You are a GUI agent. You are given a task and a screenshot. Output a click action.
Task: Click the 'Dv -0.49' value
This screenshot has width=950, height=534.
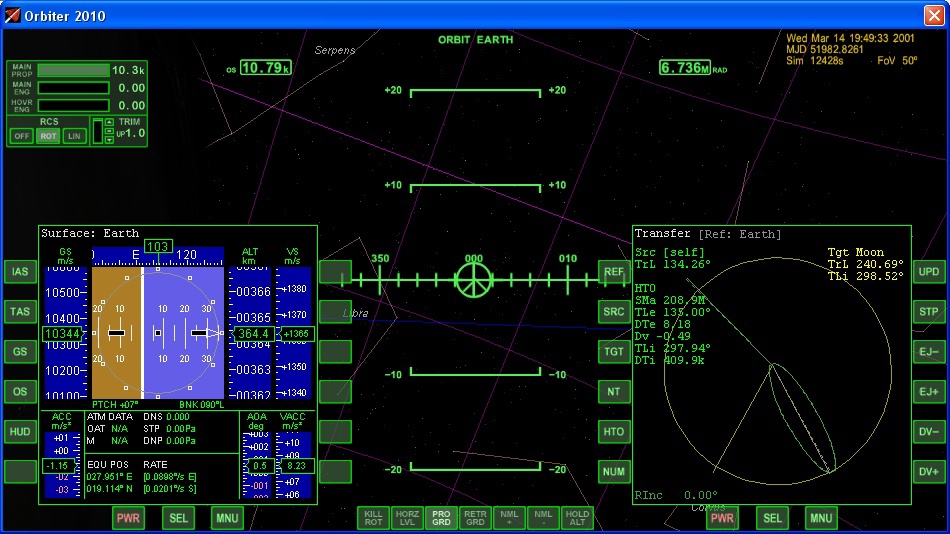click(x=663, y=336)
